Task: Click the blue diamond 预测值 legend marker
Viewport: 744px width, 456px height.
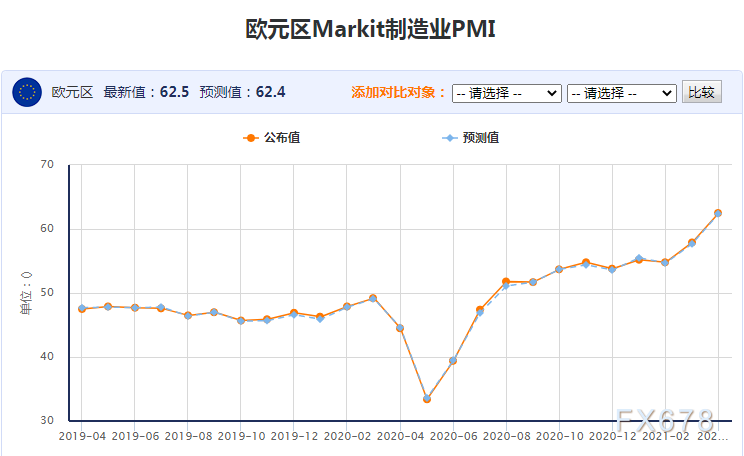Action: (449, 138)
